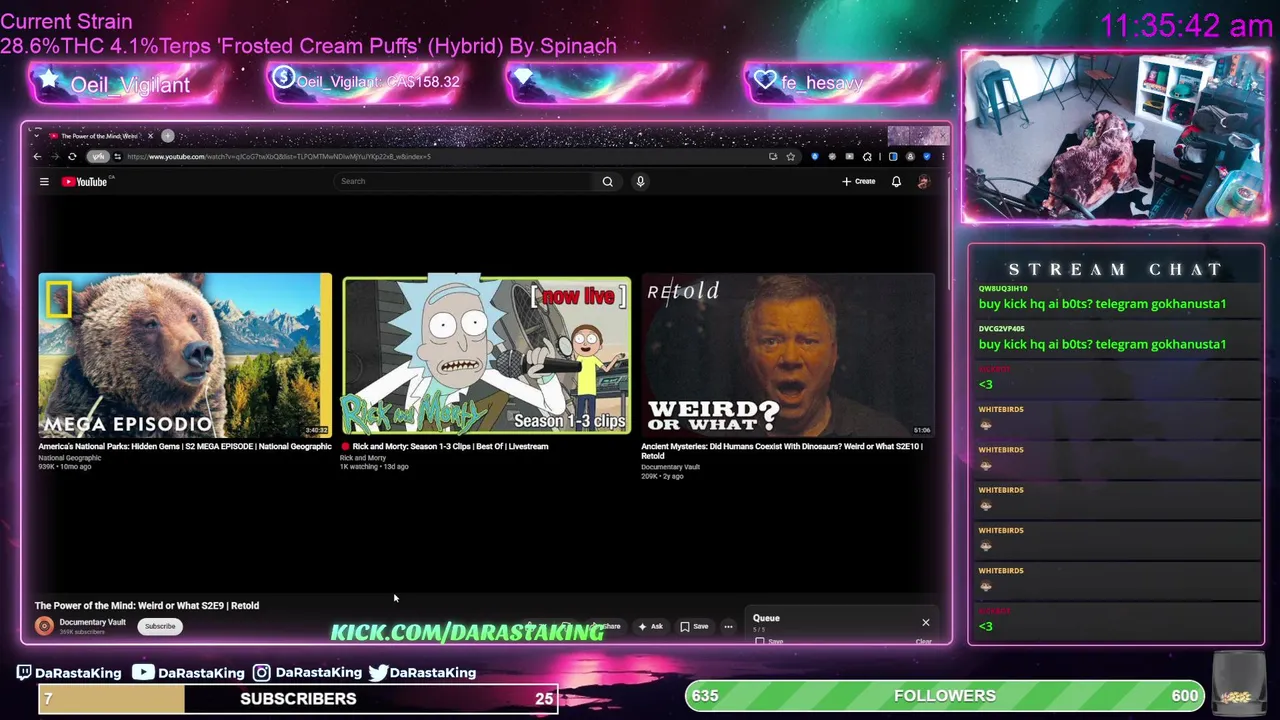Focus the YouTube Search field
Viewport: 1280px width, 720px height.
465,181
